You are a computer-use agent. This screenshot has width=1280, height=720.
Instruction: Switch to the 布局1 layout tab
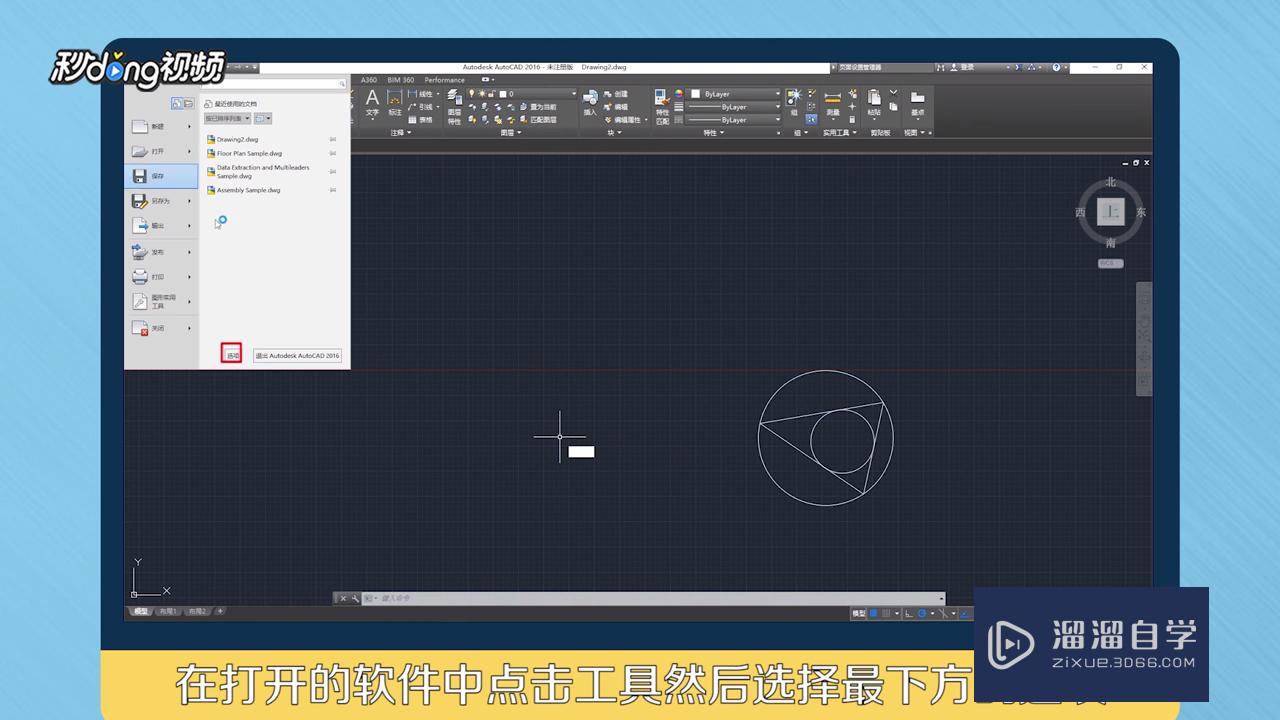168,611
